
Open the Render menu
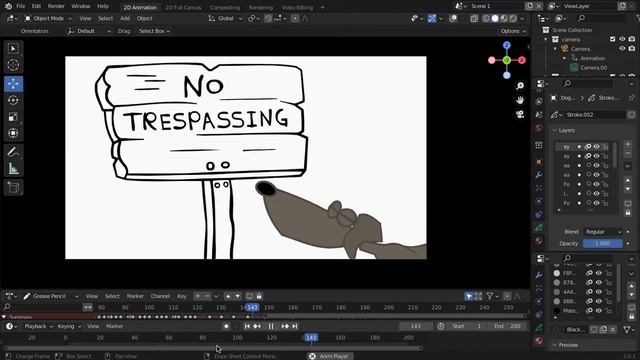click(x=56, y=6)
